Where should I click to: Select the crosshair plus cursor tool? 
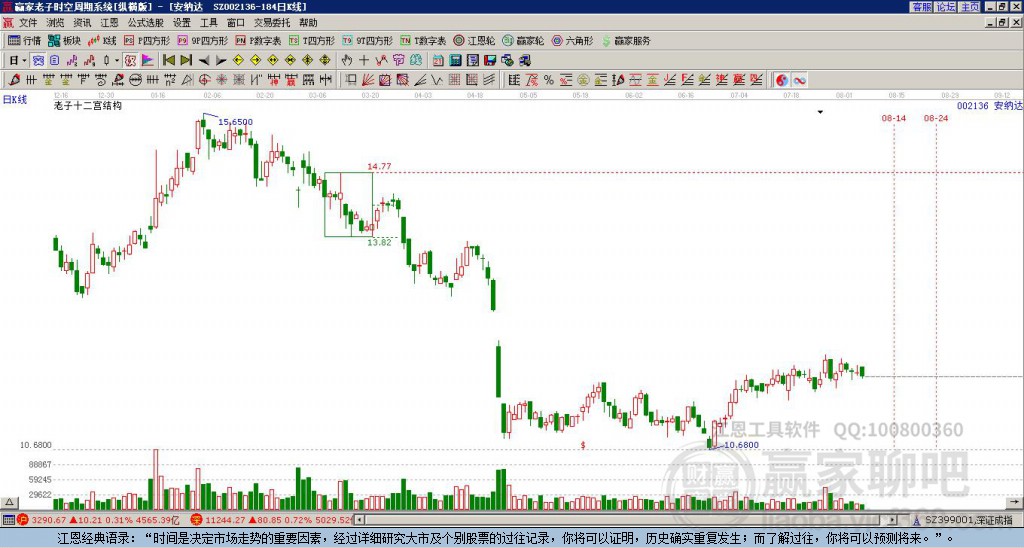[x=364, y=61]
